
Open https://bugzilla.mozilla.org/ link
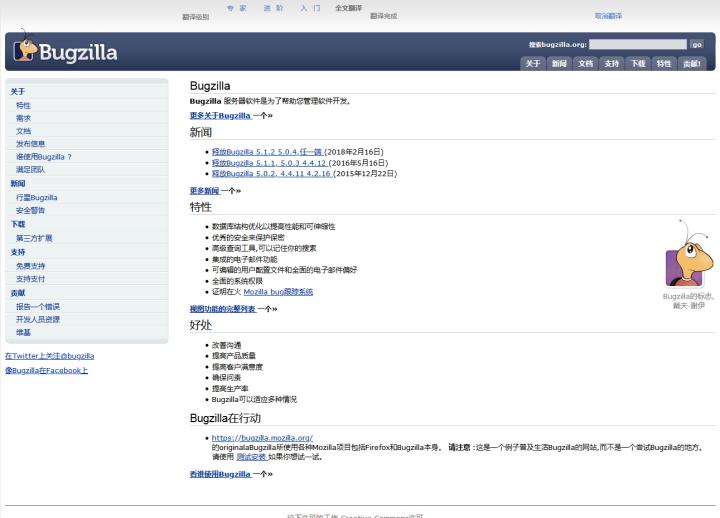tap(262, 438)
